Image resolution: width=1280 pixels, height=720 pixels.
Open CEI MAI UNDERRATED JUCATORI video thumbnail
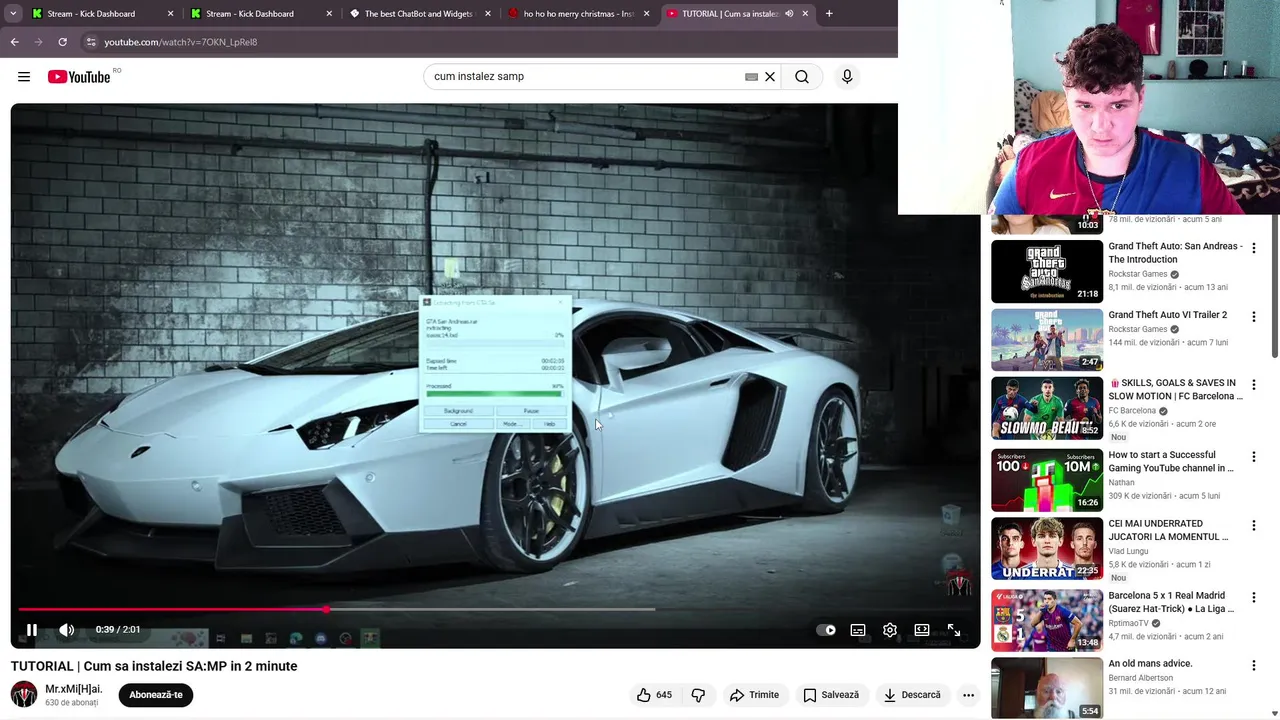pos(1047,548)
